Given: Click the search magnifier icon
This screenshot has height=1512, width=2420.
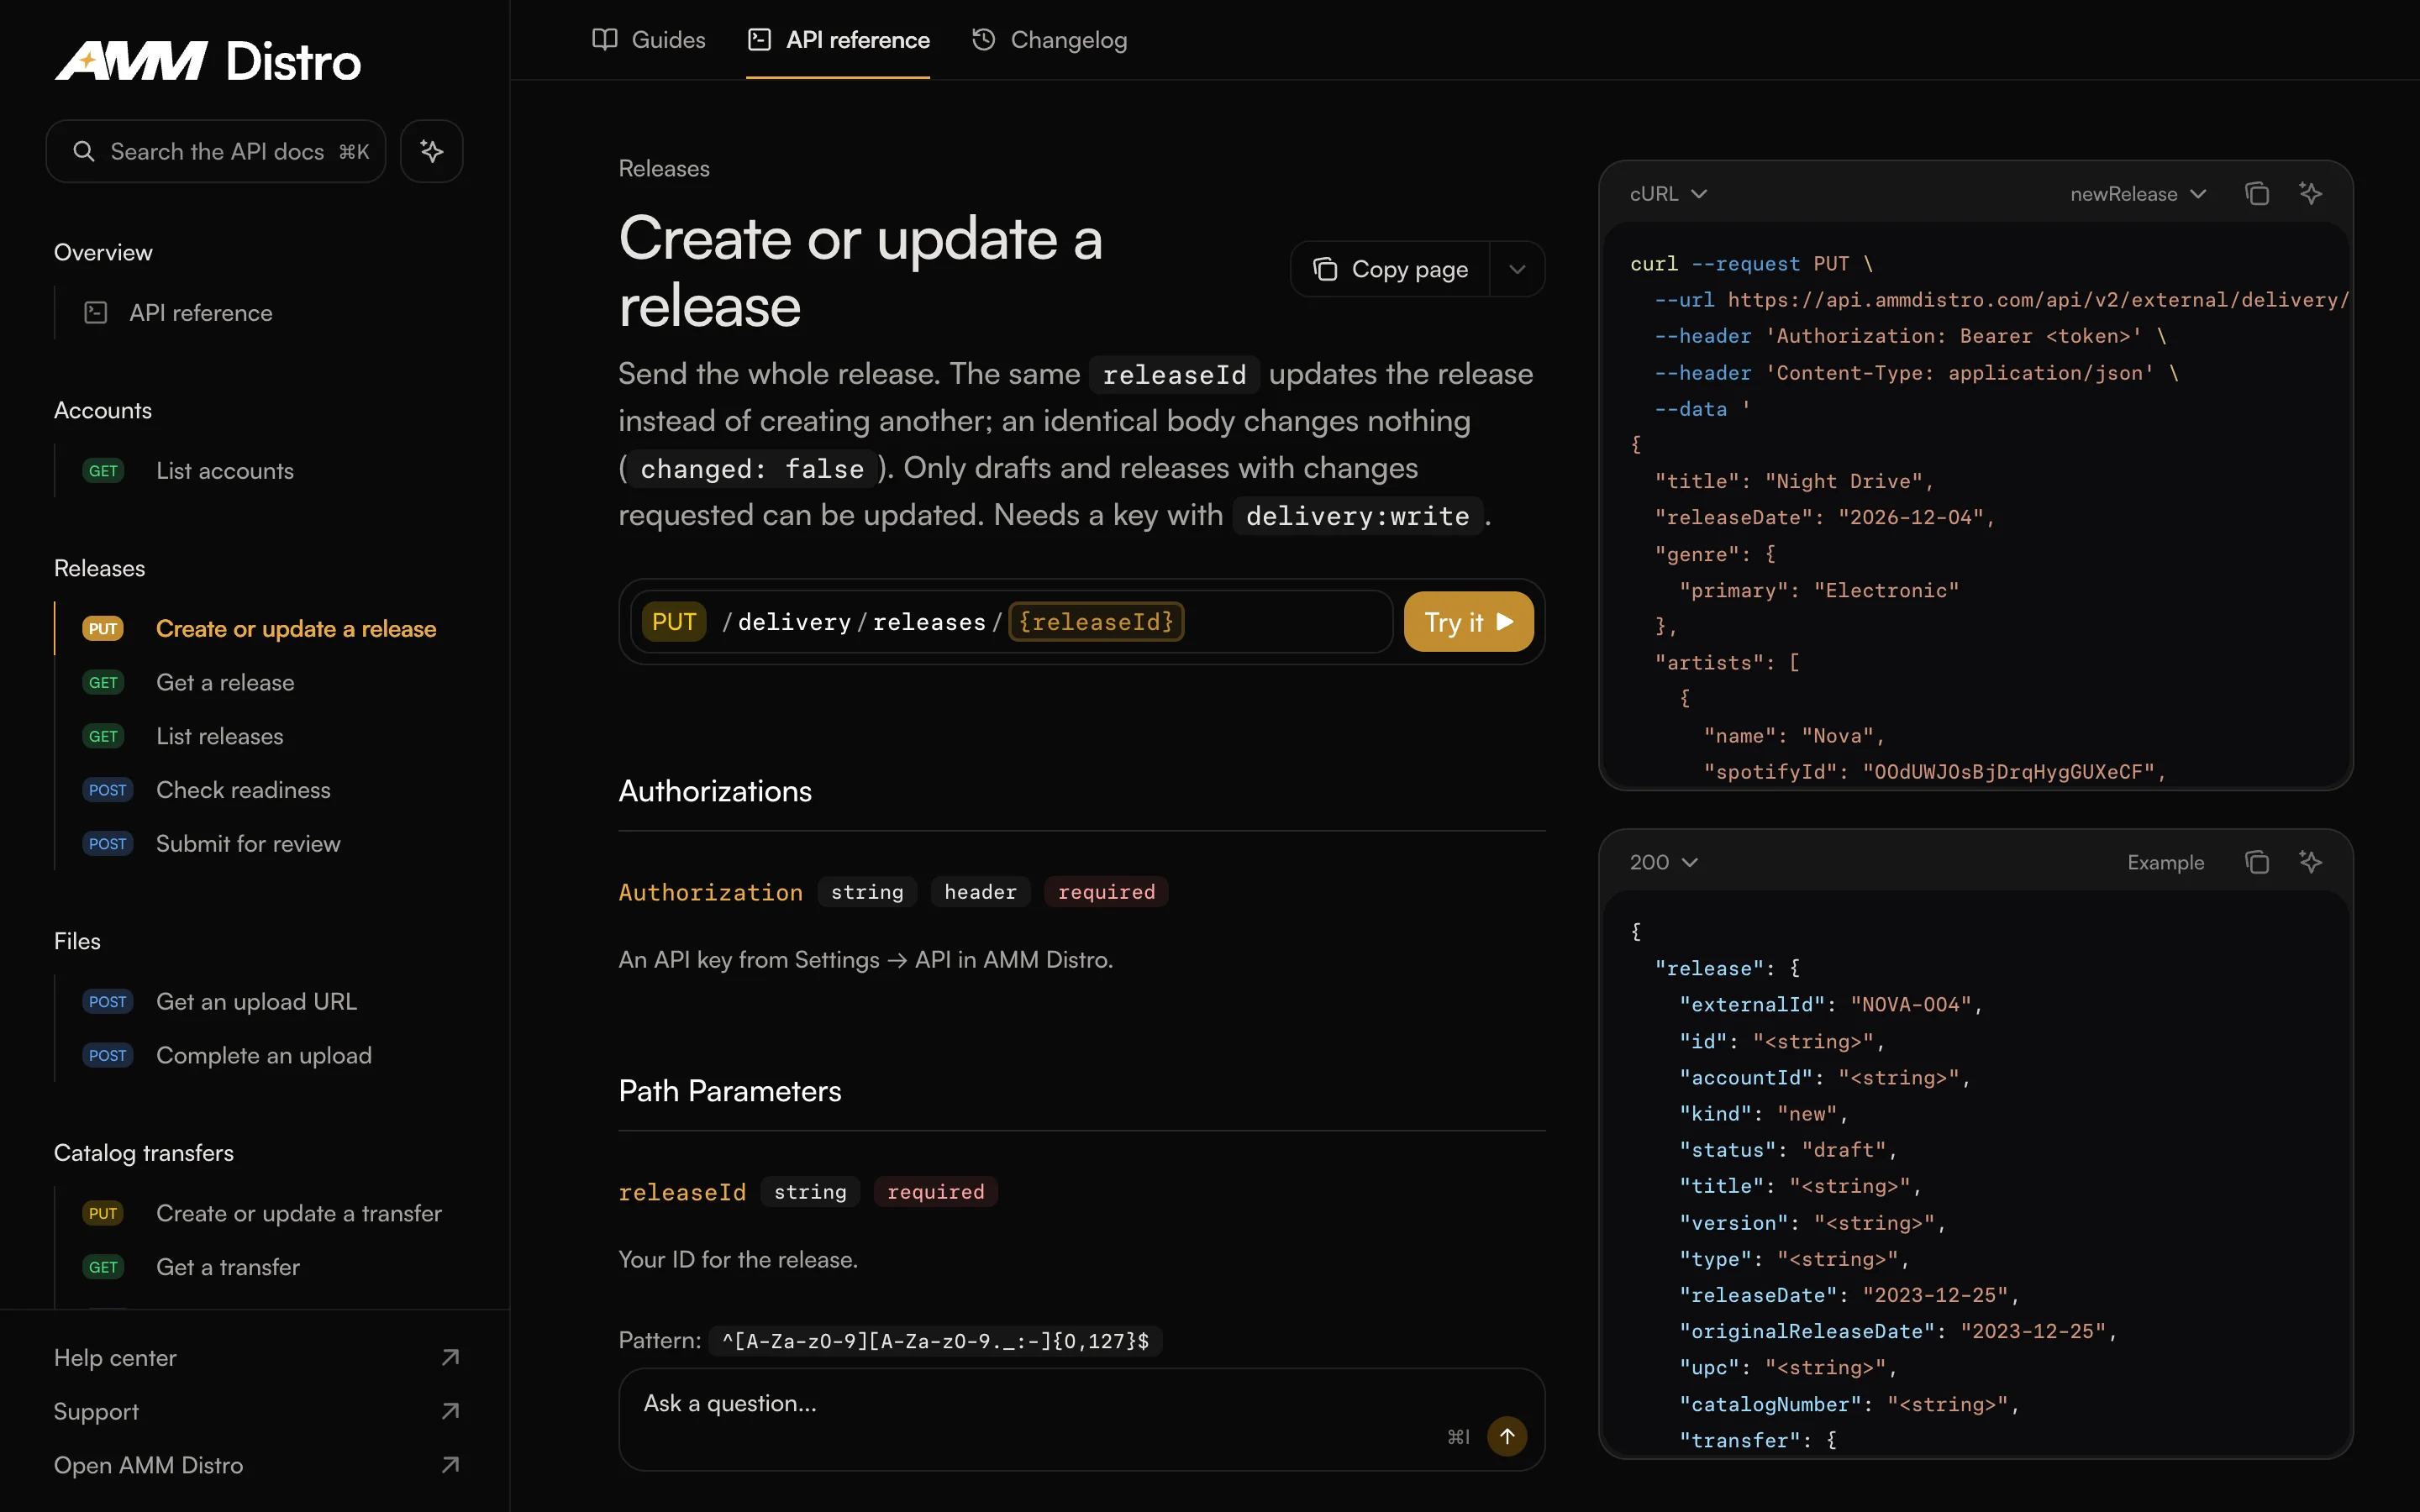Looking at the screenshot, I should tap(84, 151).
